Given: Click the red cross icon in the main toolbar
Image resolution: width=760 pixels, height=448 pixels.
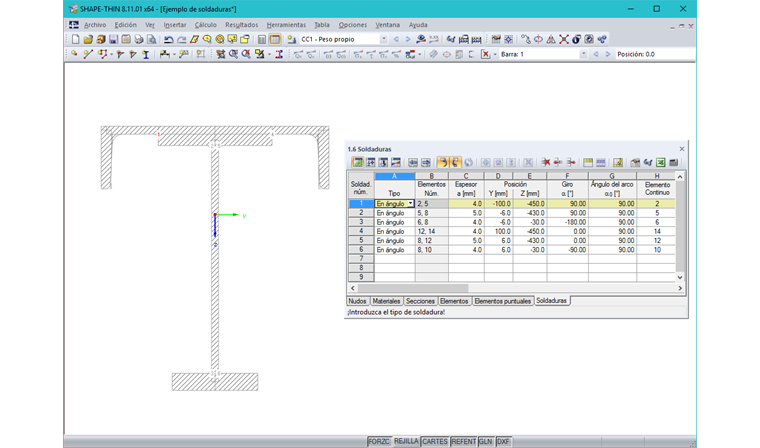Looking at the screenshot, I should coord(563,39).
